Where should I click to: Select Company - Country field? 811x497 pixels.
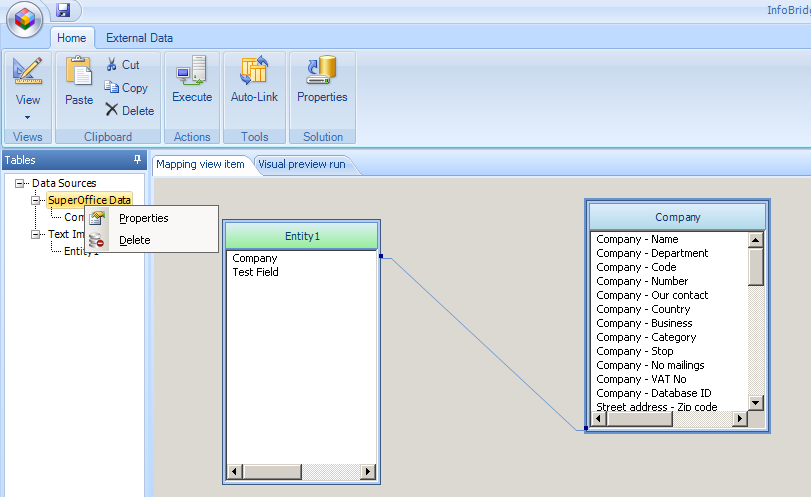[643, 309]
